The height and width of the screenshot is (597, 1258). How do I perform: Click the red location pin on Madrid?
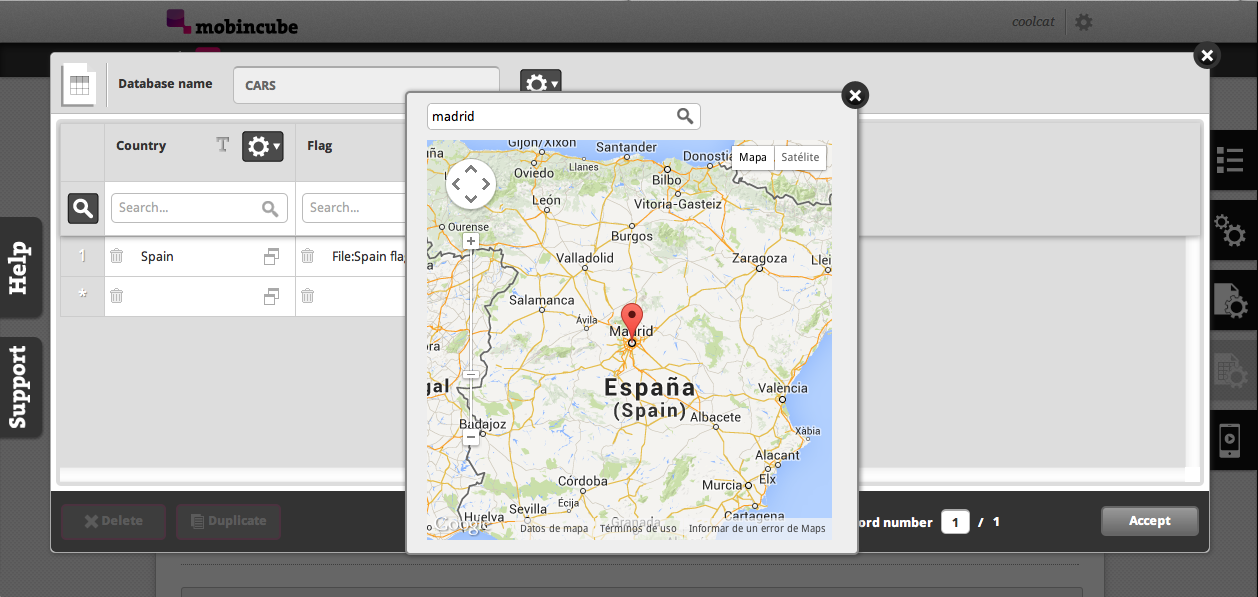coord(632,323)
